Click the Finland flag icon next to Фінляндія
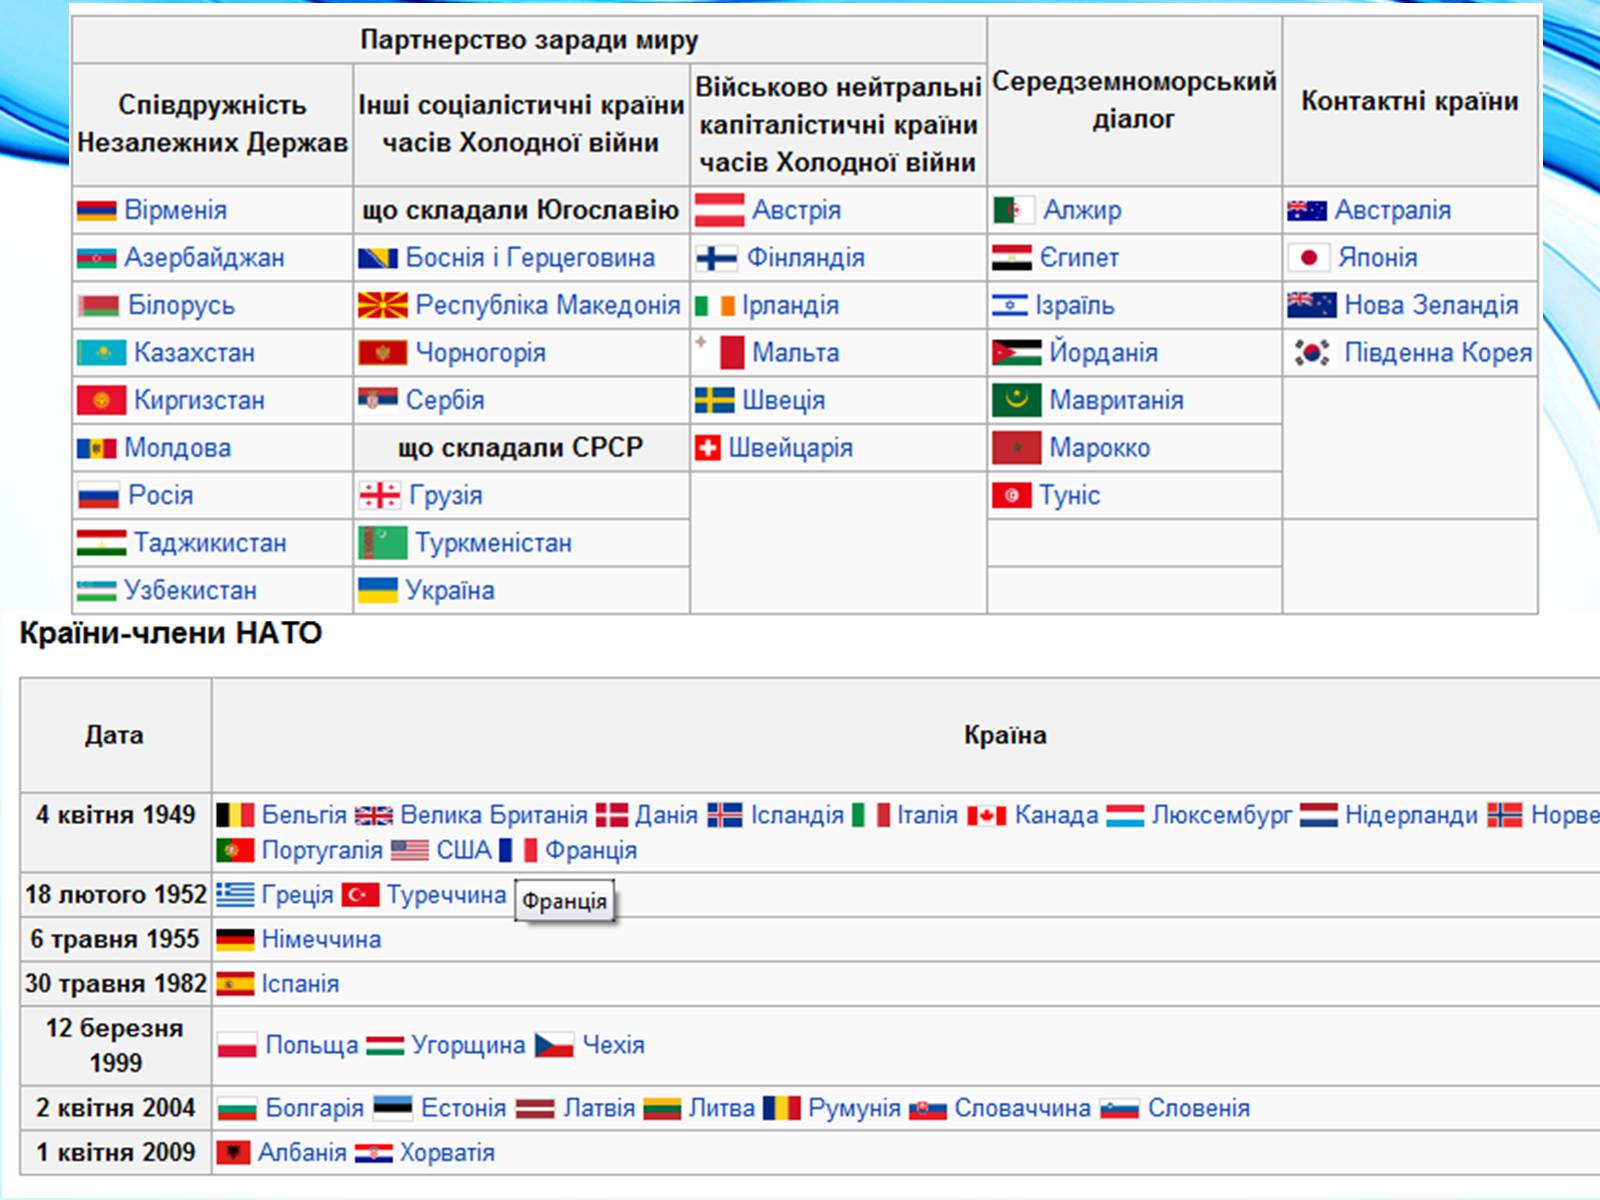 717,258
